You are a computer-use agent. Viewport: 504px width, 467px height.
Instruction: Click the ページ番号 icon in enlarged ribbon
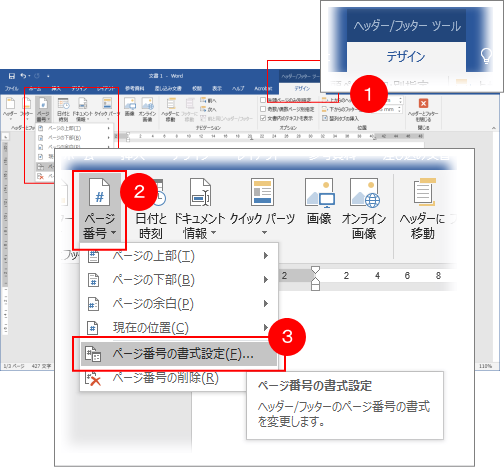click(99, 192)
